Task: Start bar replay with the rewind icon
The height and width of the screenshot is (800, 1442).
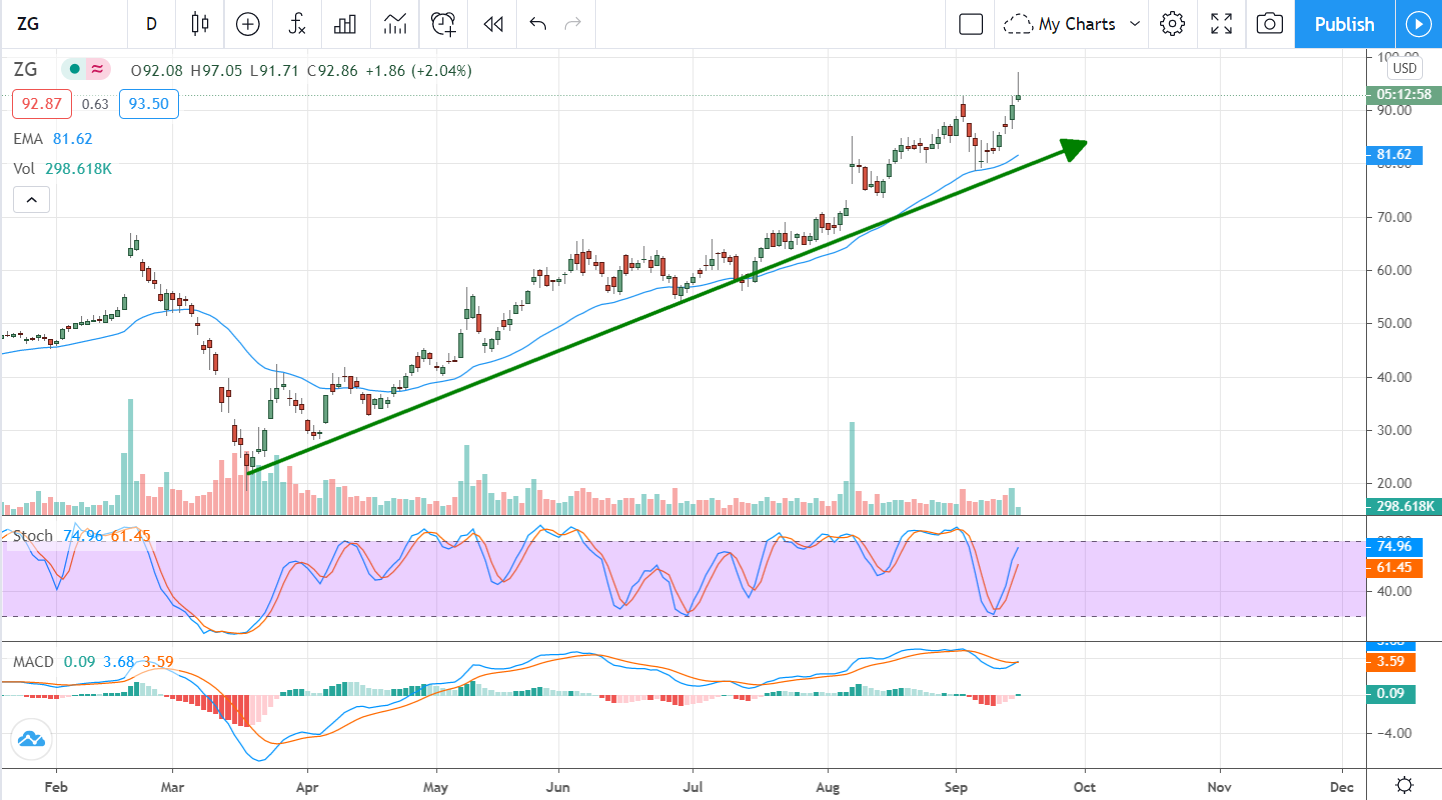Action: tap(492, 24)
